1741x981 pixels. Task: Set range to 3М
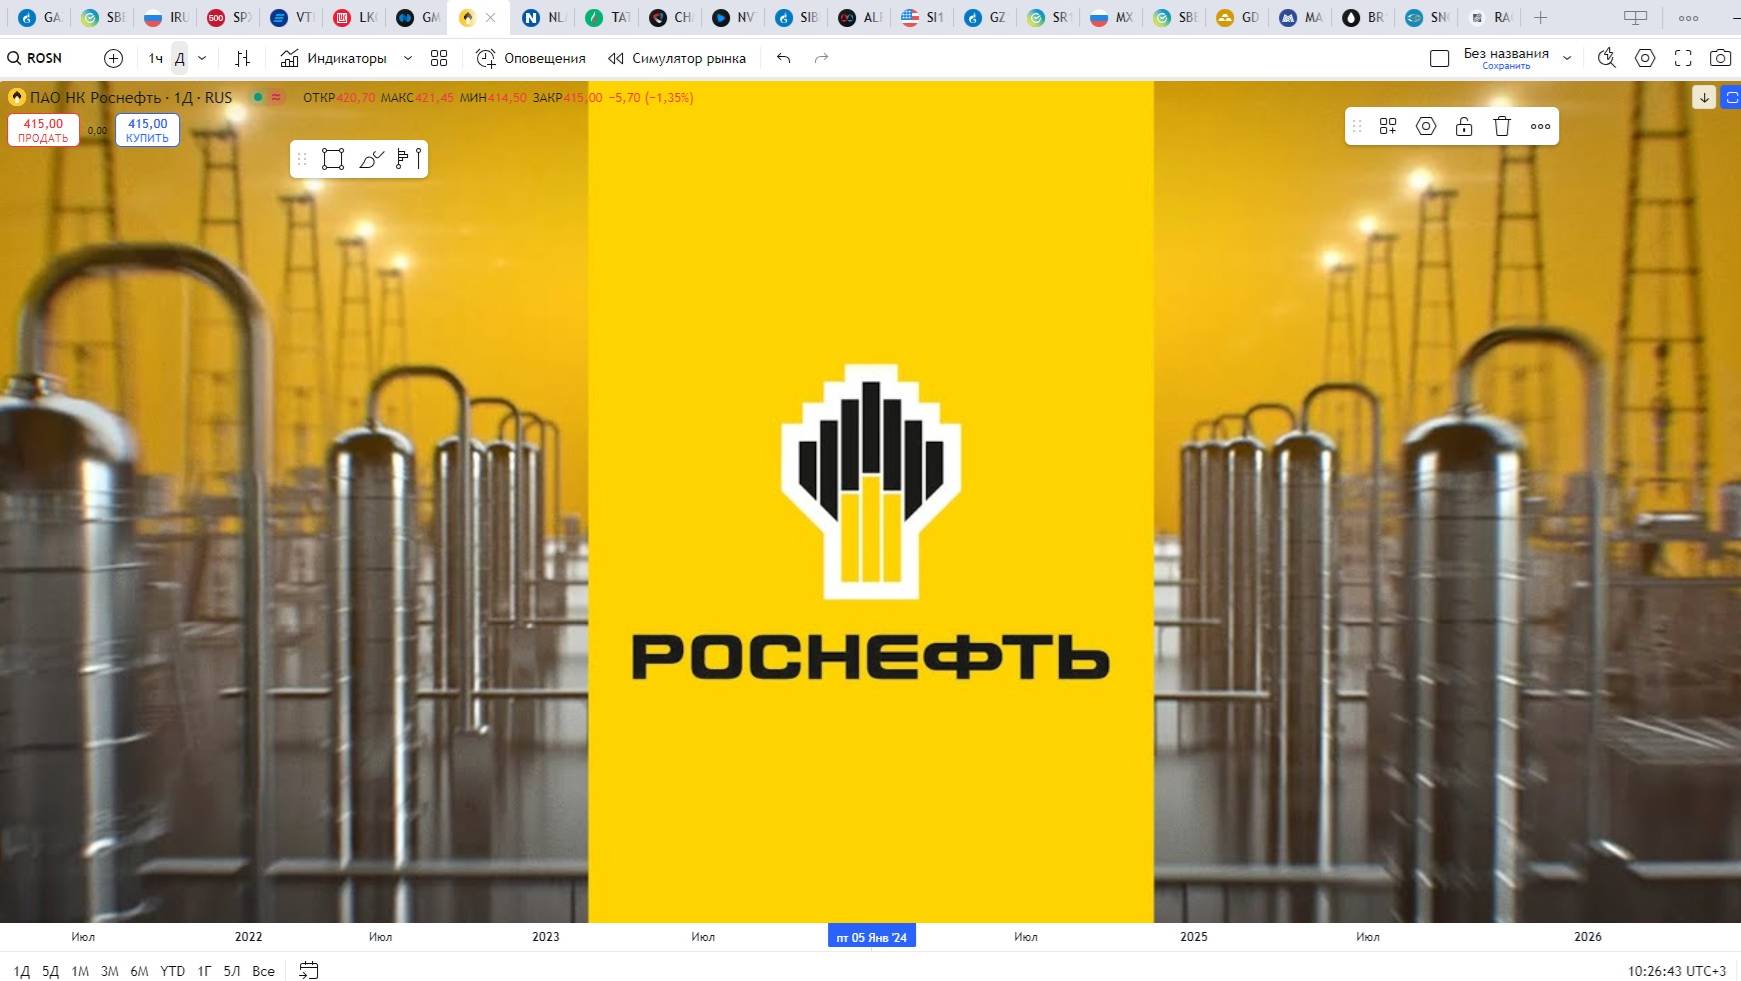click(110, 971)
